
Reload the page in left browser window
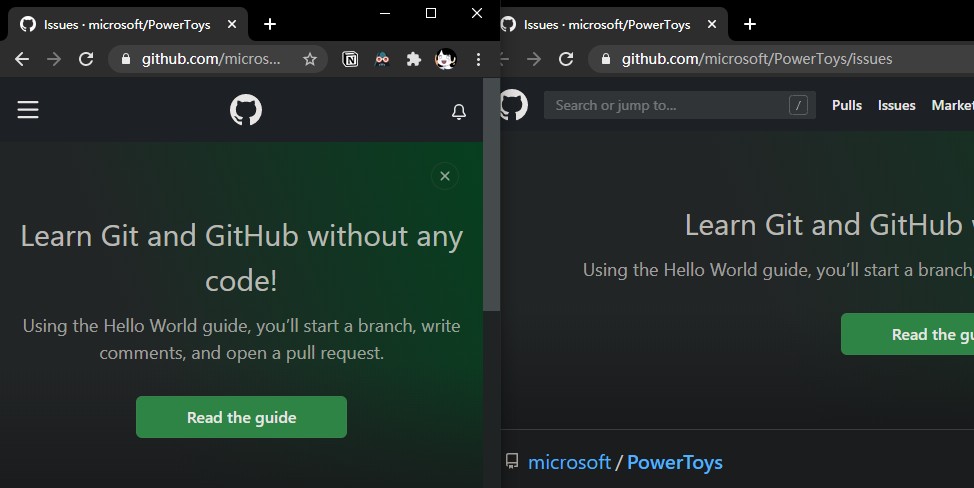click(86, 59)
